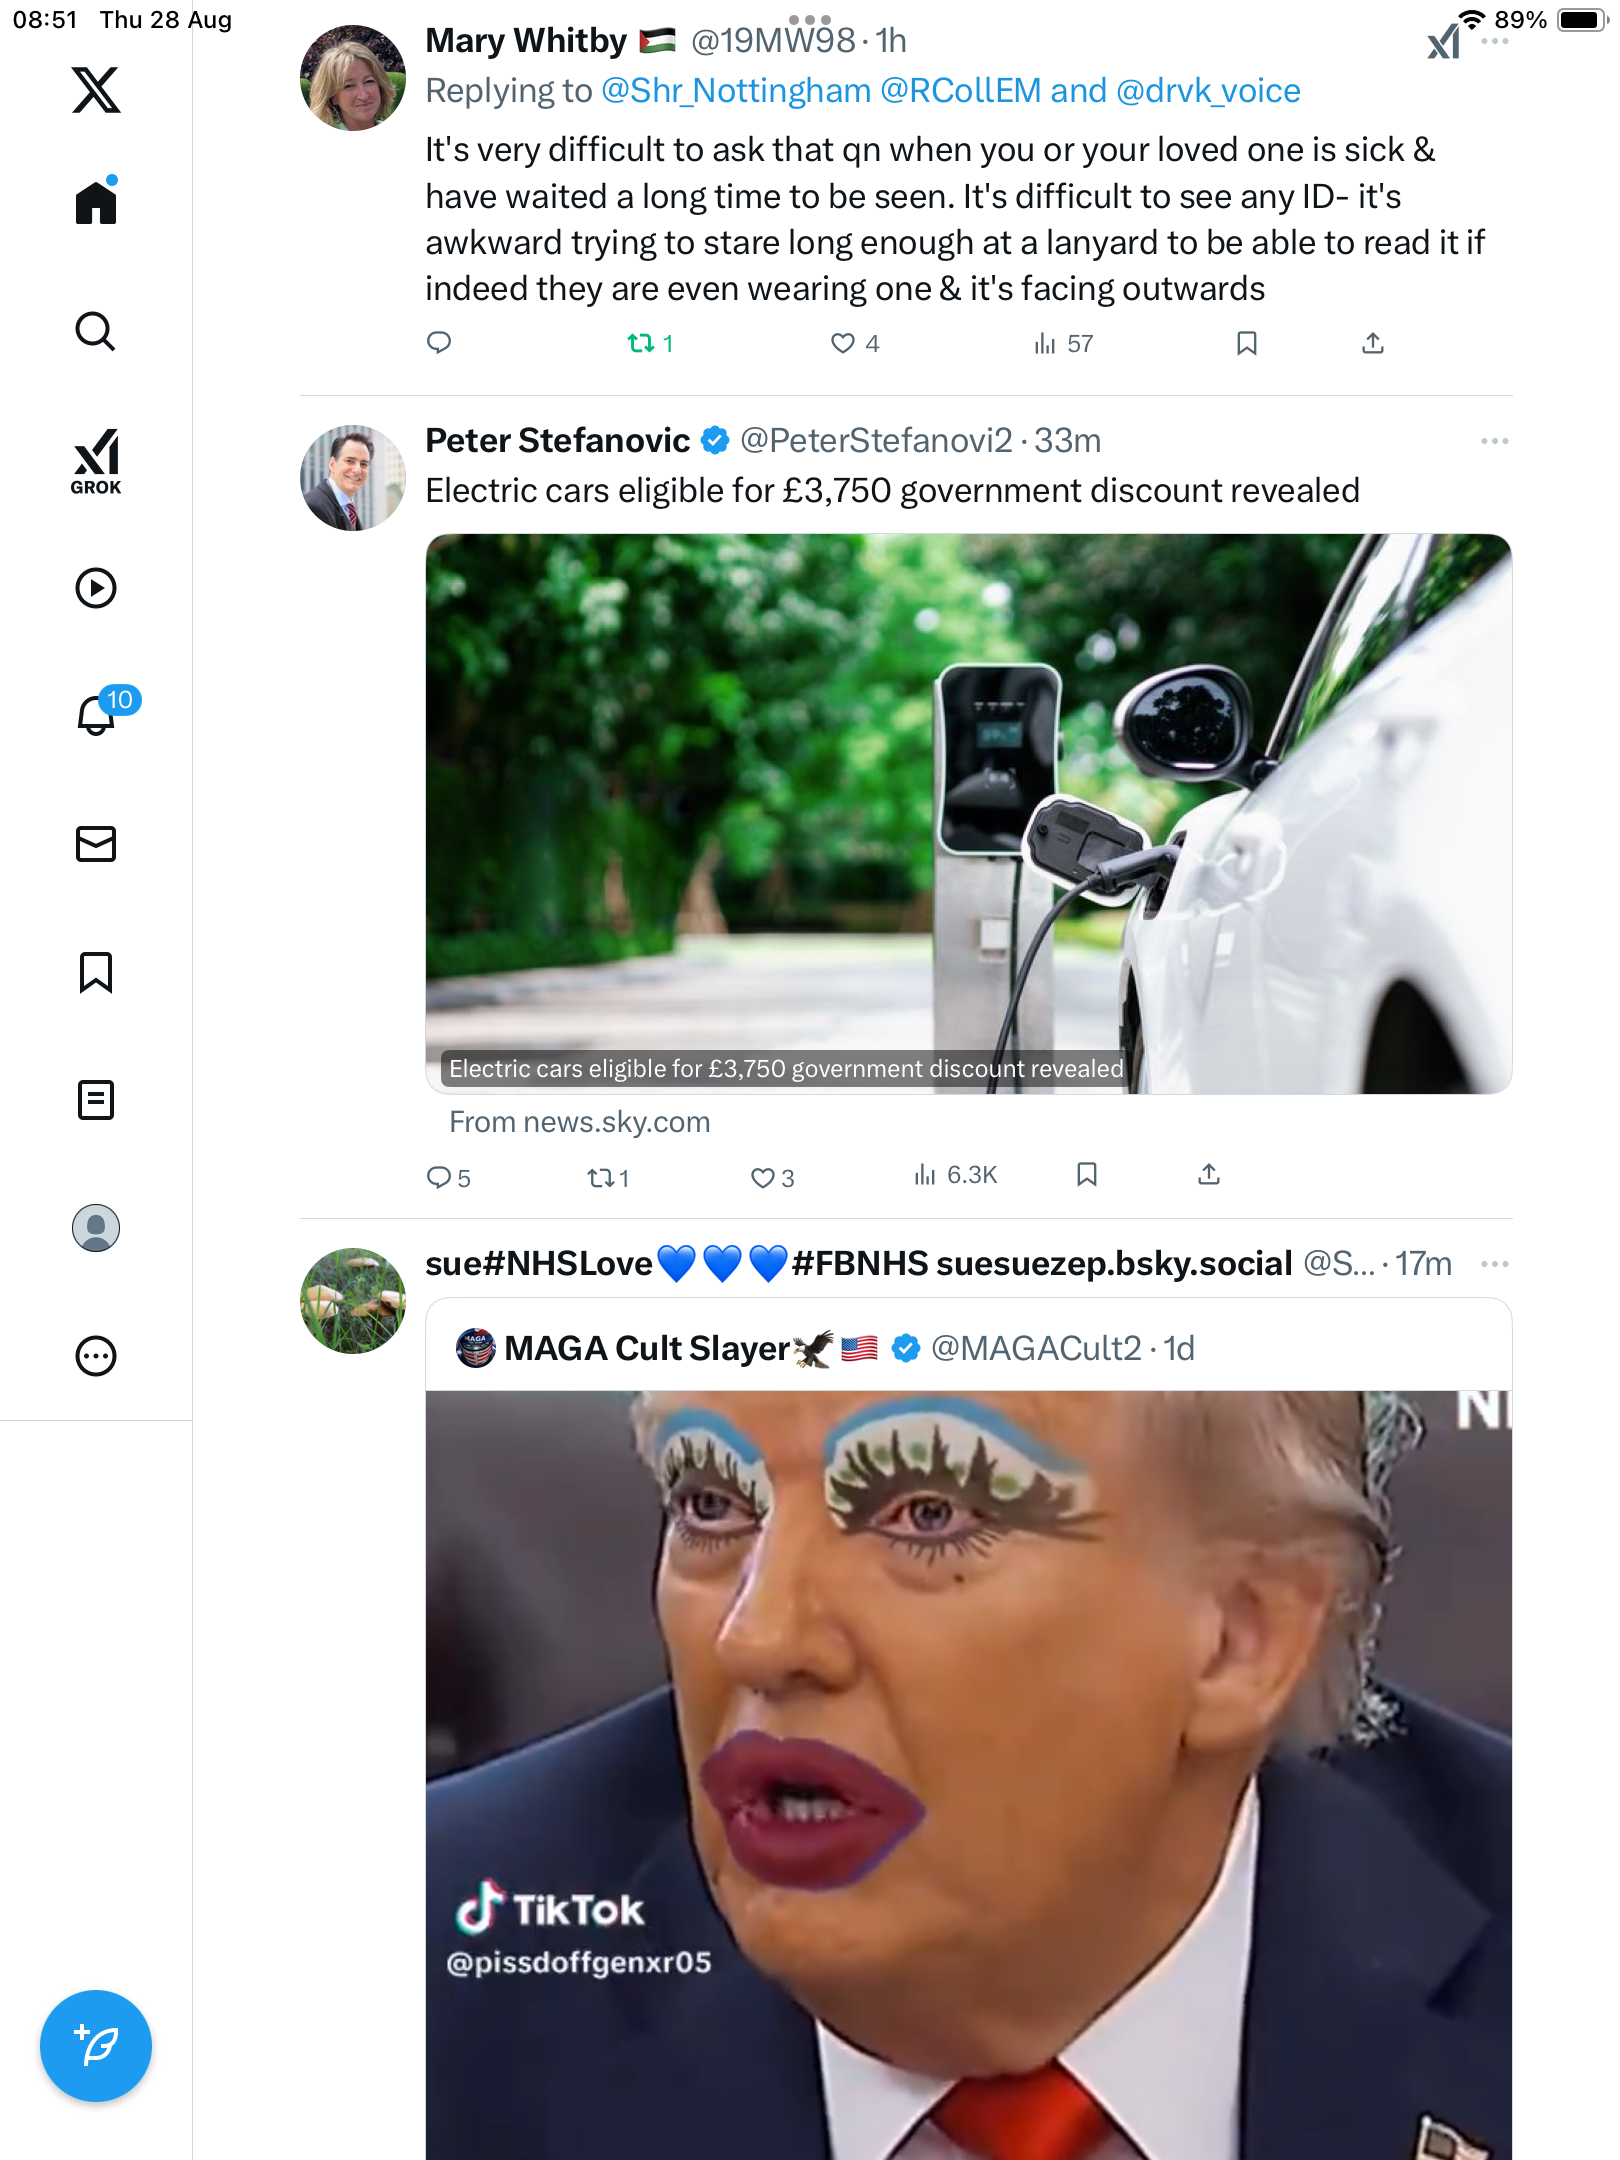
Task: Open Notifications bell with 10 badge
Action: (98, 714)
